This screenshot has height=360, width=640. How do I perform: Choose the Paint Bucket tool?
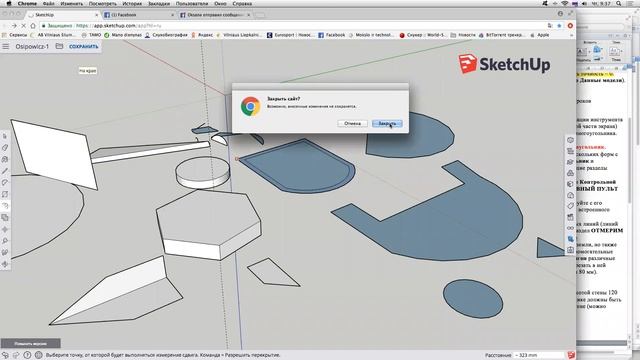coord(5,159)
